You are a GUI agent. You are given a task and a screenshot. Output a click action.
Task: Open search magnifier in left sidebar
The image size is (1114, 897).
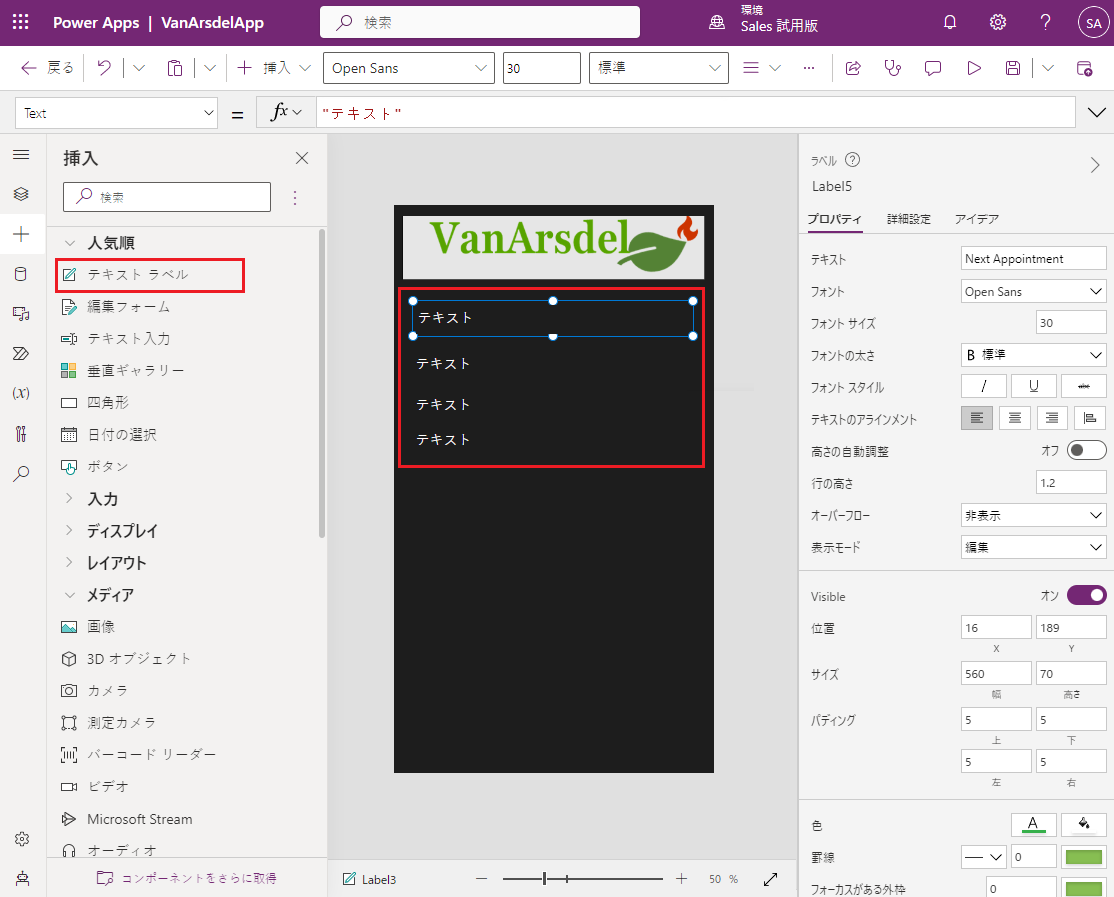click(21, 473)
